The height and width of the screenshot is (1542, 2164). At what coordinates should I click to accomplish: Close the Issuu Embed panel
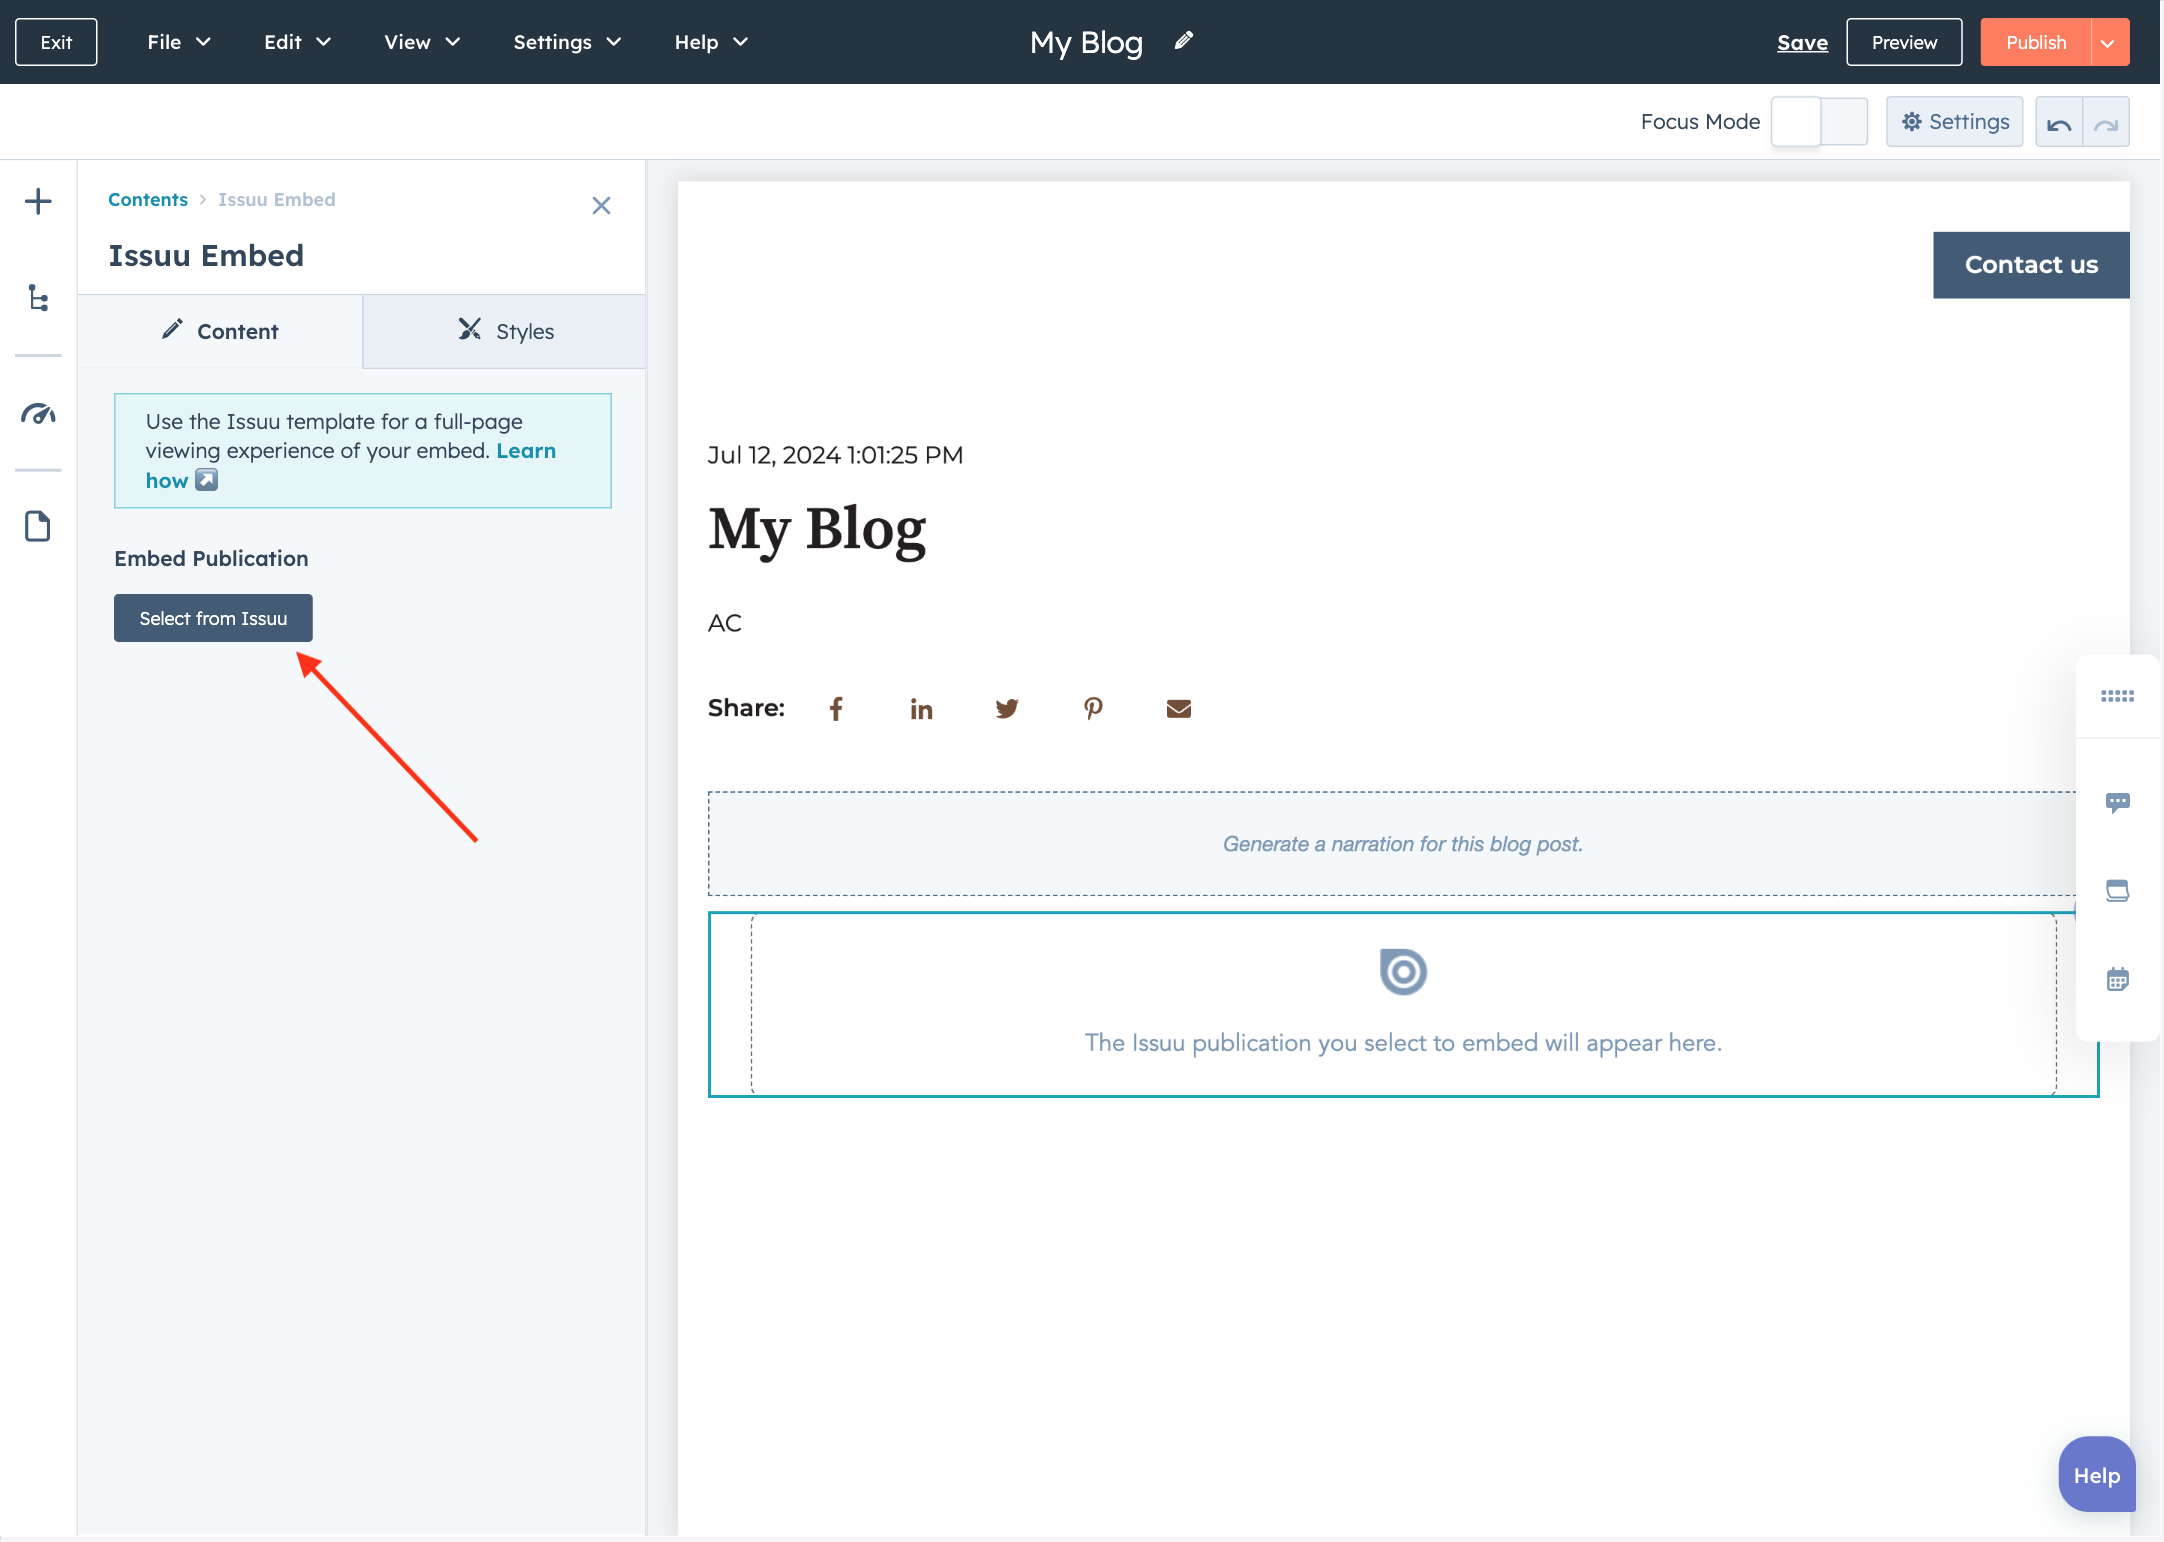pos(601,205)
